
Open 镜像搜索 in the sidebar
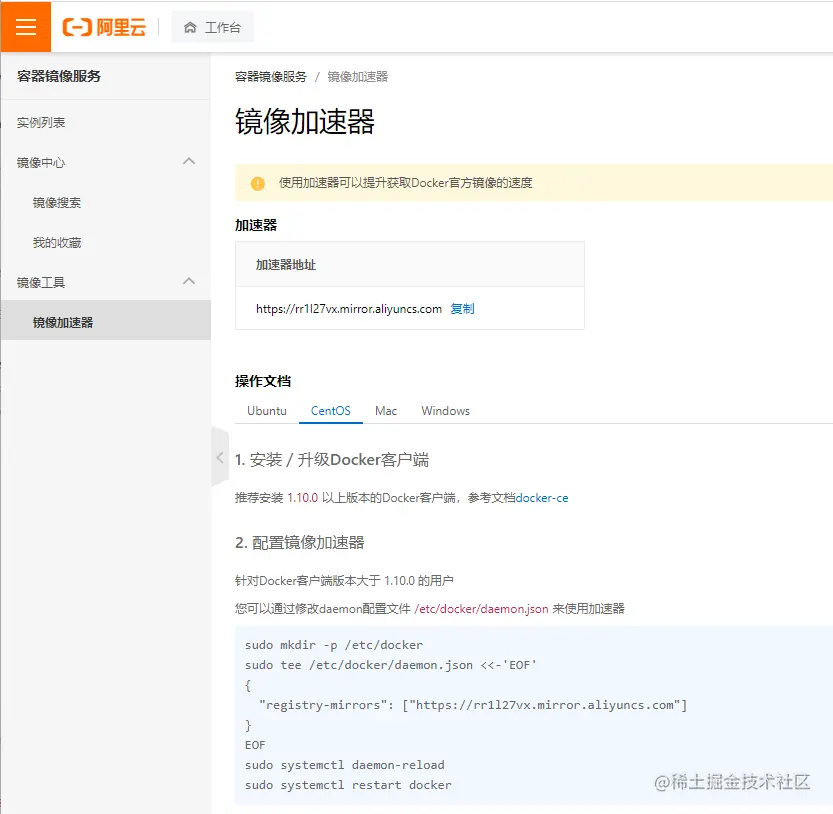click(57, 202)
